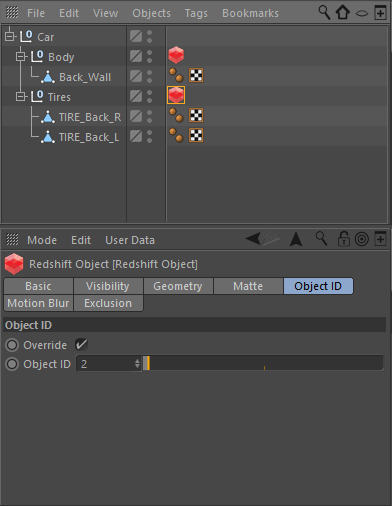Screen dimensions: 392x506
Task: Select the TIRE_Back_R object name
Action: coord(90,117)
